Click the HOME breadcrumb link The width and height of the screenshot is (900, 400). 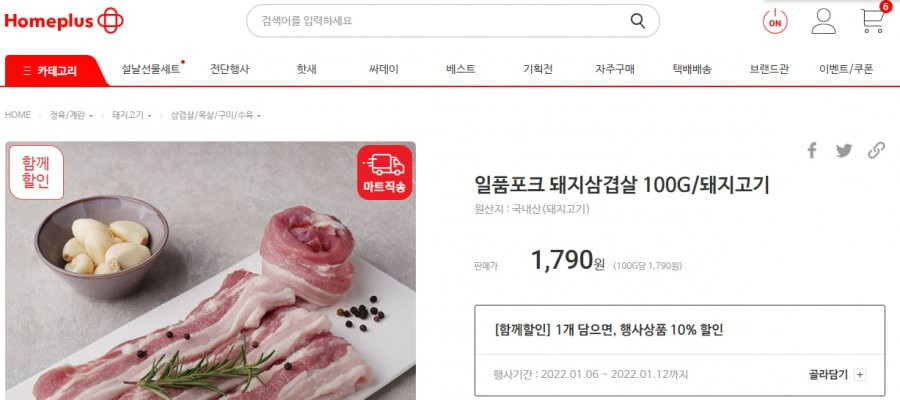pos(18,115)
